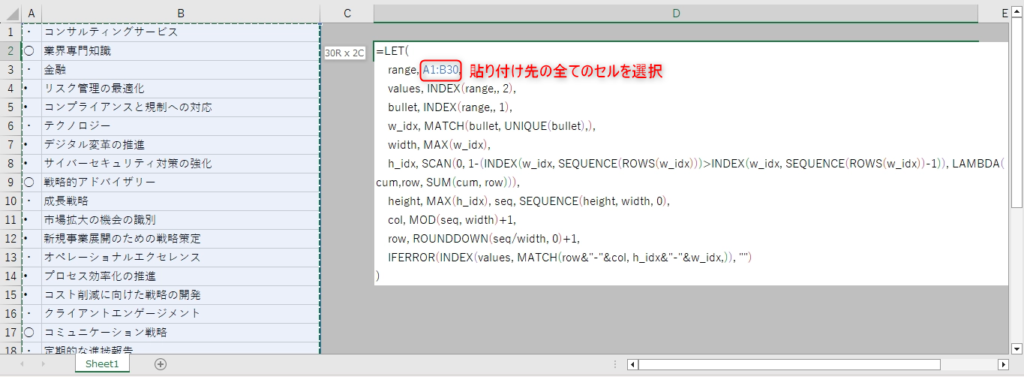Select the row 13 header
This screenshot has height=377, width=1024.
click(x=10, y=257)
